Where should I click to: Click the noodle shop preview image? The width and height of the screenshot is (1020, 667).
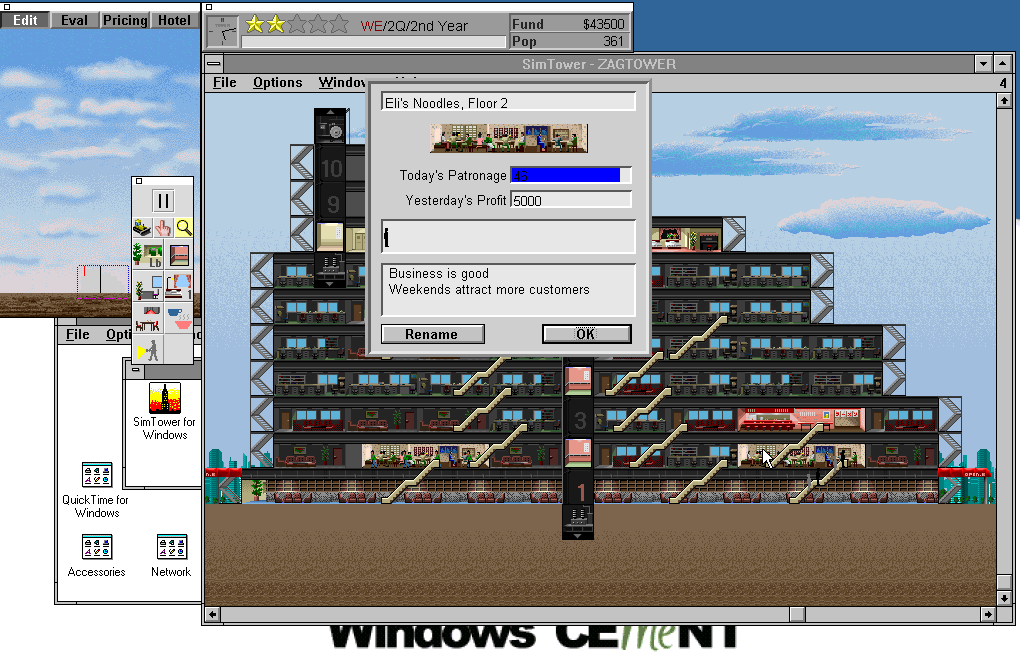(509, 138)
